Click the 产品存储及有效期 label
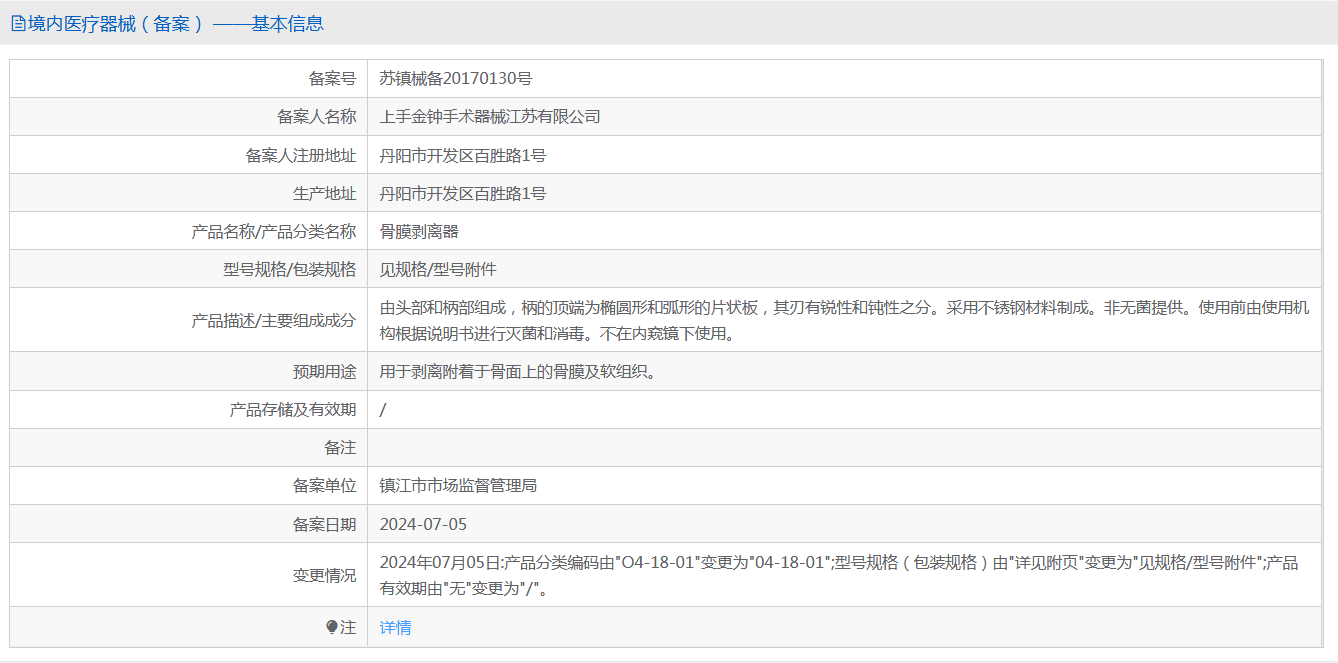Image resolution: width=1338 pixels, height=663 pixels. point(293,409)
